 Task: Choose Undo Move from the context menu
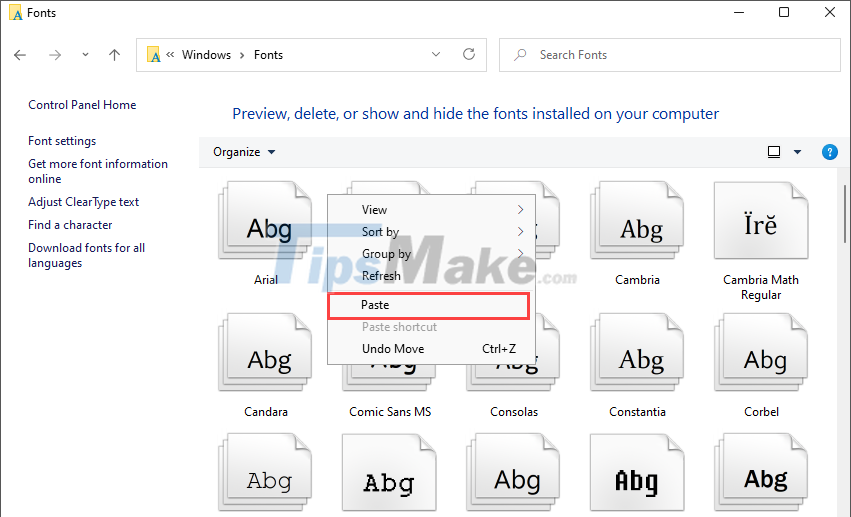(431, 349)
